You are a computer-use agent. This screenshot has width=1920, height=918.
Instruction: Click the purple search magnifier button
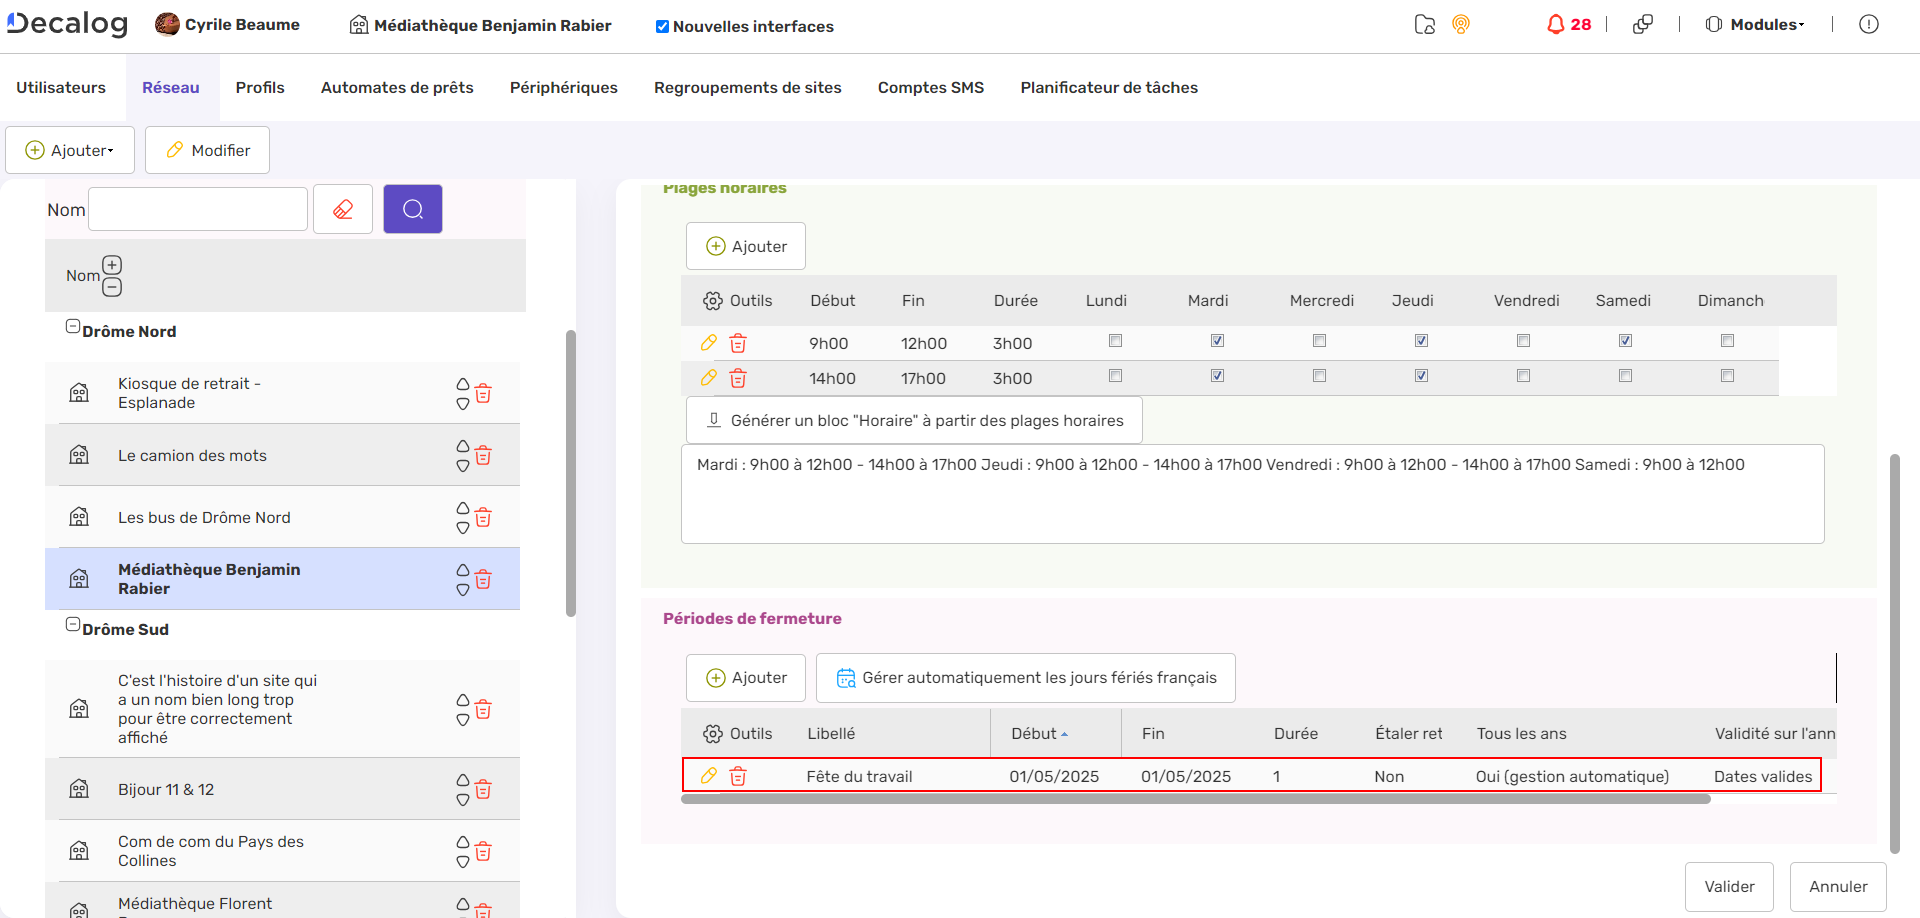point(413,209)
